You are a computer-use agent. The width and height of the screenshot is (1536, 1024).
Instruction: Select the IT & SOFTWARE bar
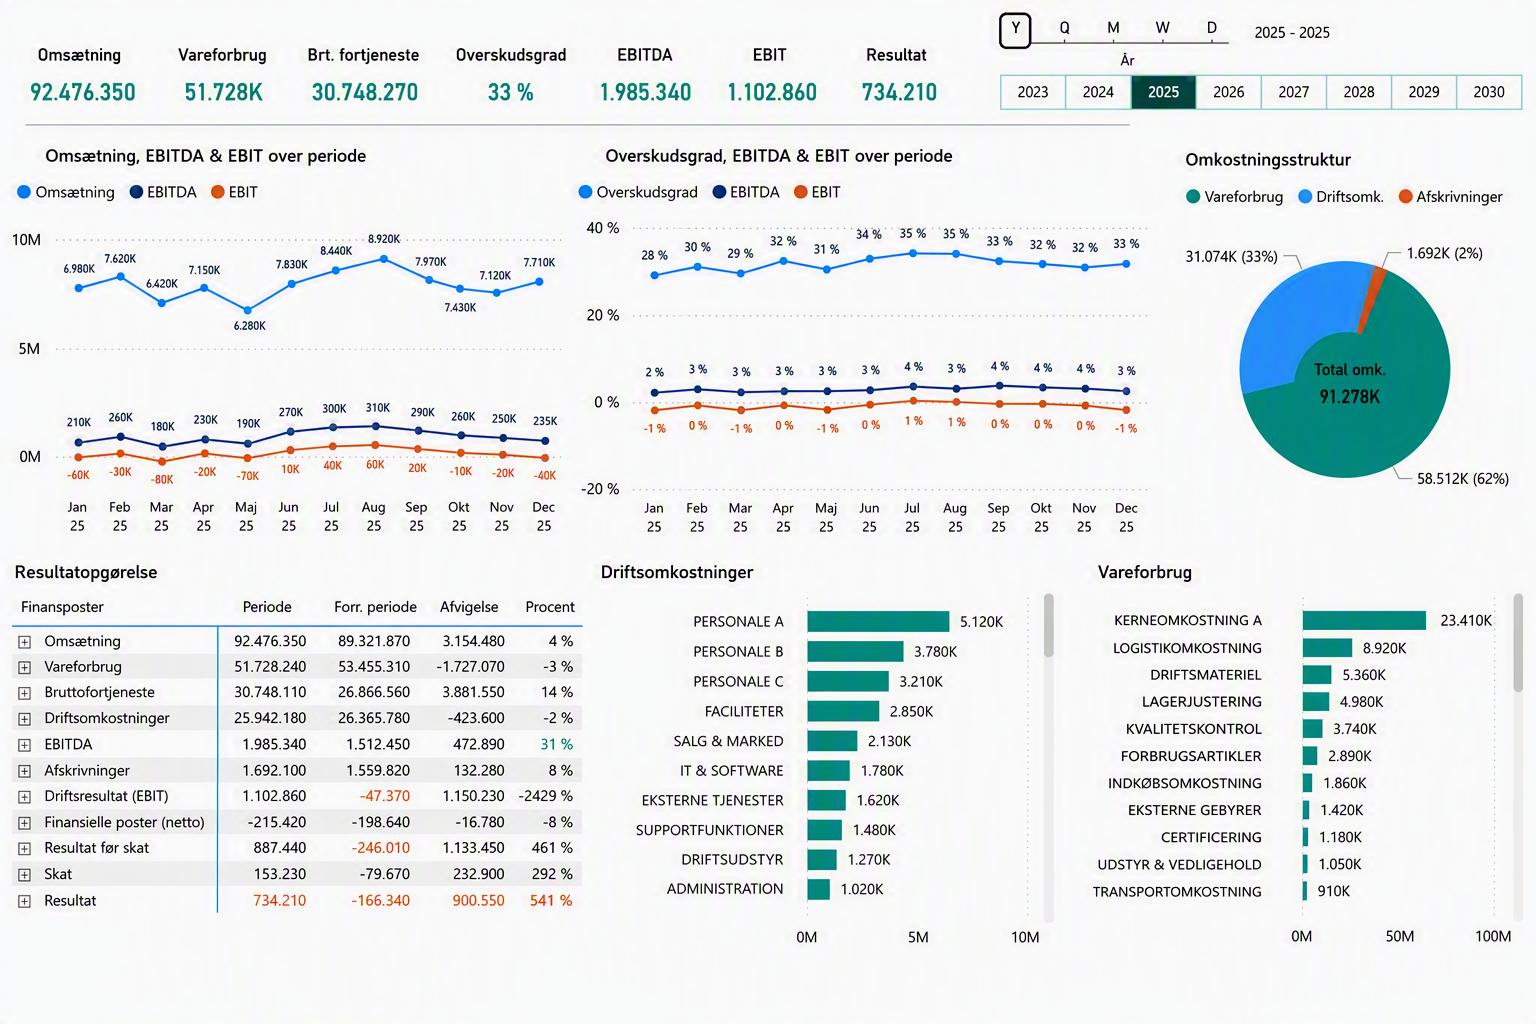828,771
